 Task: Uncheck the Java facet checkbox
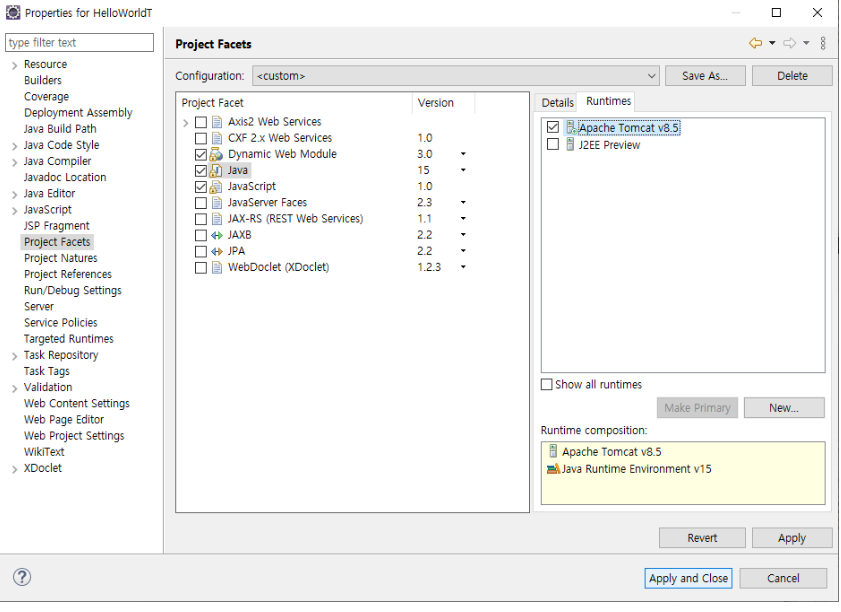pyautogui.click(x=201, y=171)
